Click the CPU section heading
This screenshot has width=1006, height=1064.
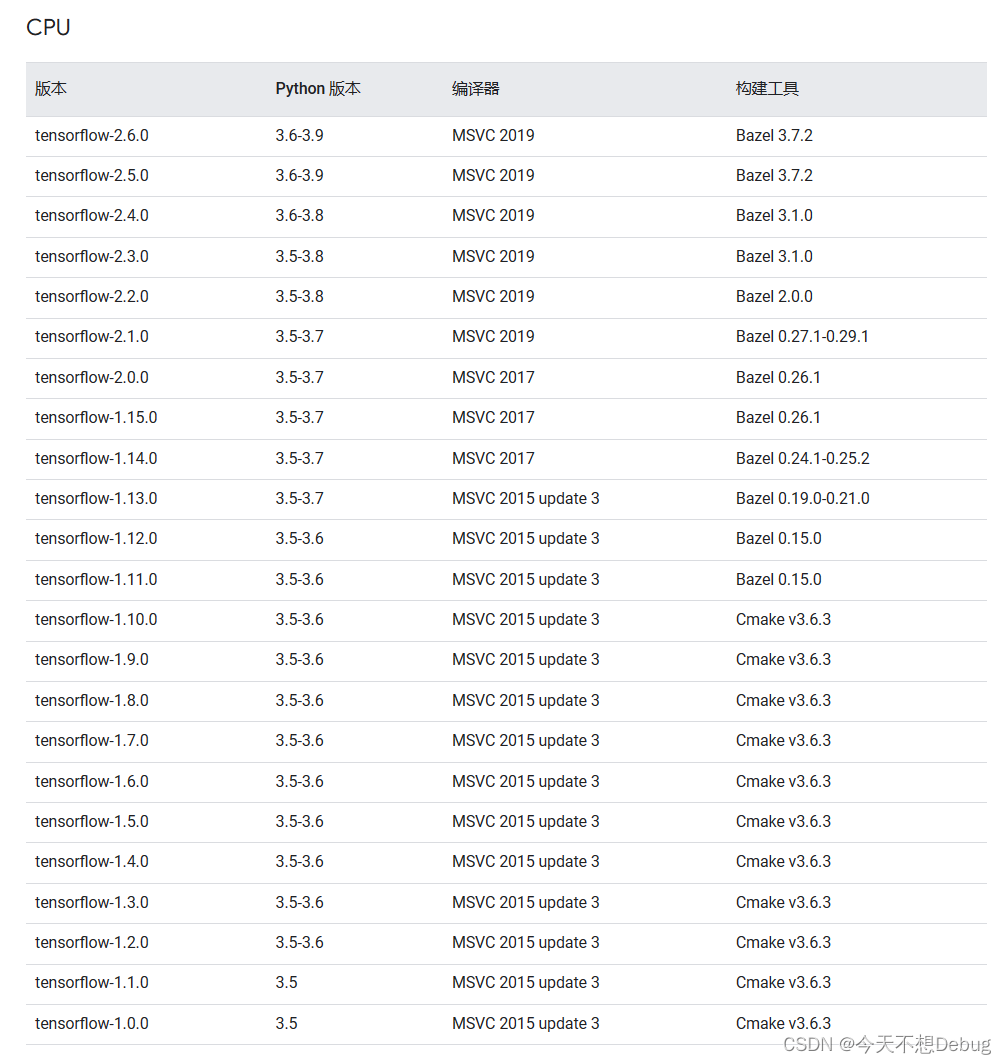48,27
